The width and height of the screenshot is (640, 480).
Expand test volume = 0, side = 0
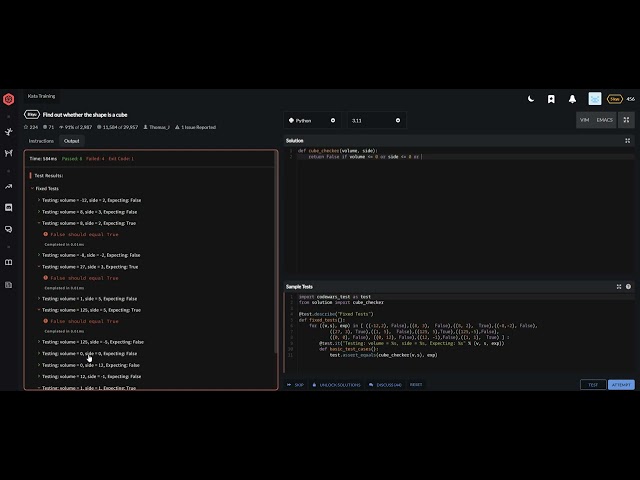pyautogui.click(x=87, y=354)
